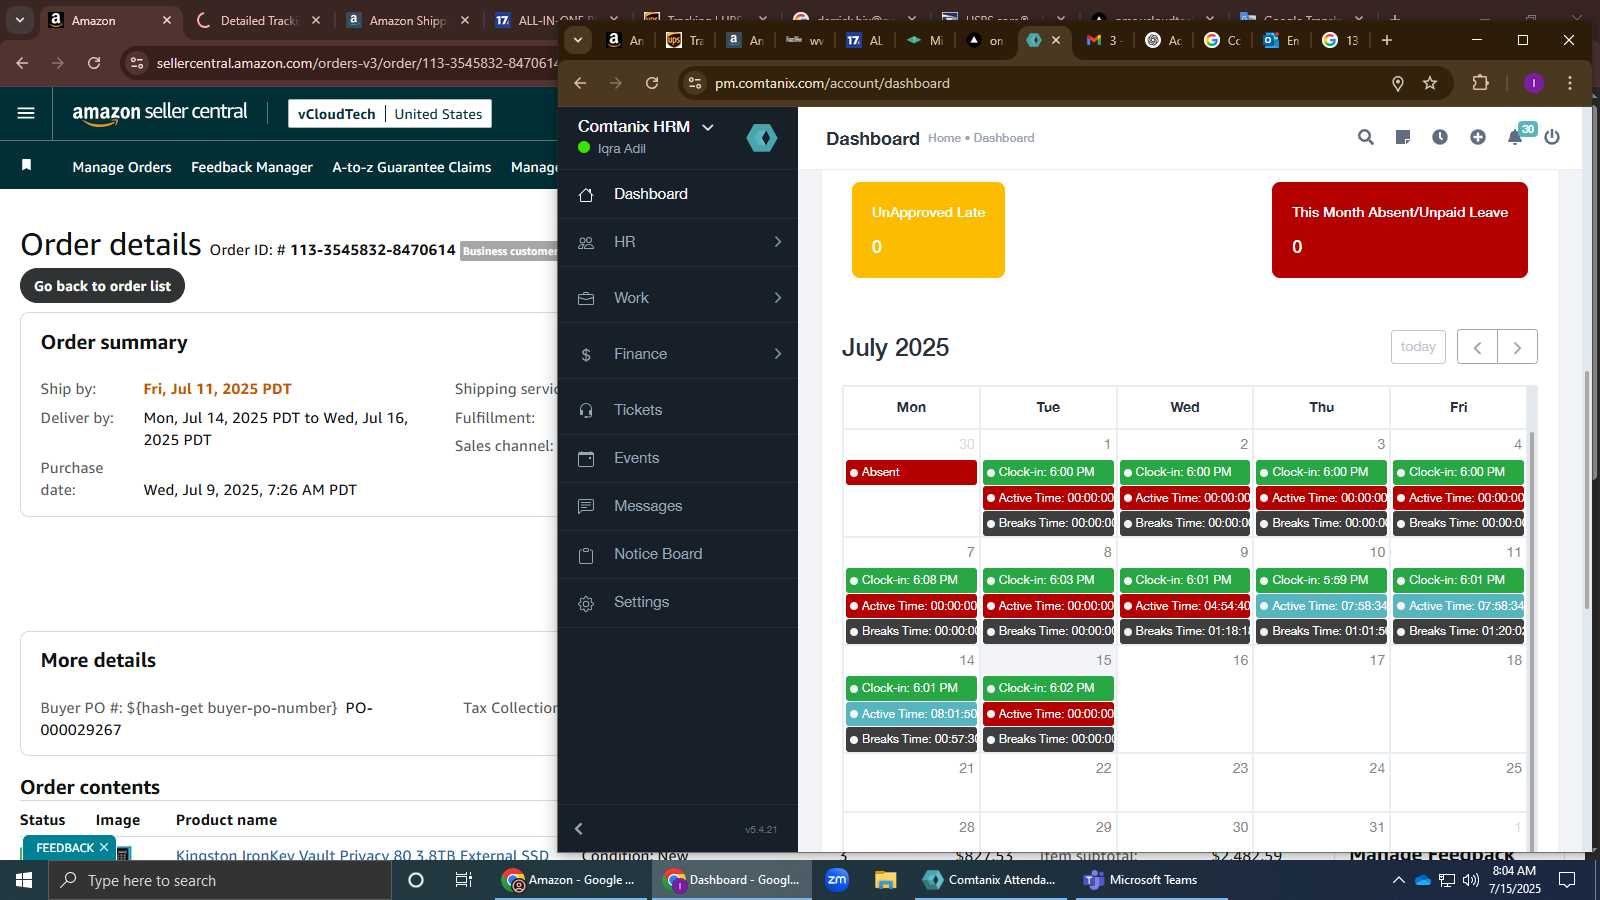
Task: Click the Events calendar icon
Action: tap(586, 459)
